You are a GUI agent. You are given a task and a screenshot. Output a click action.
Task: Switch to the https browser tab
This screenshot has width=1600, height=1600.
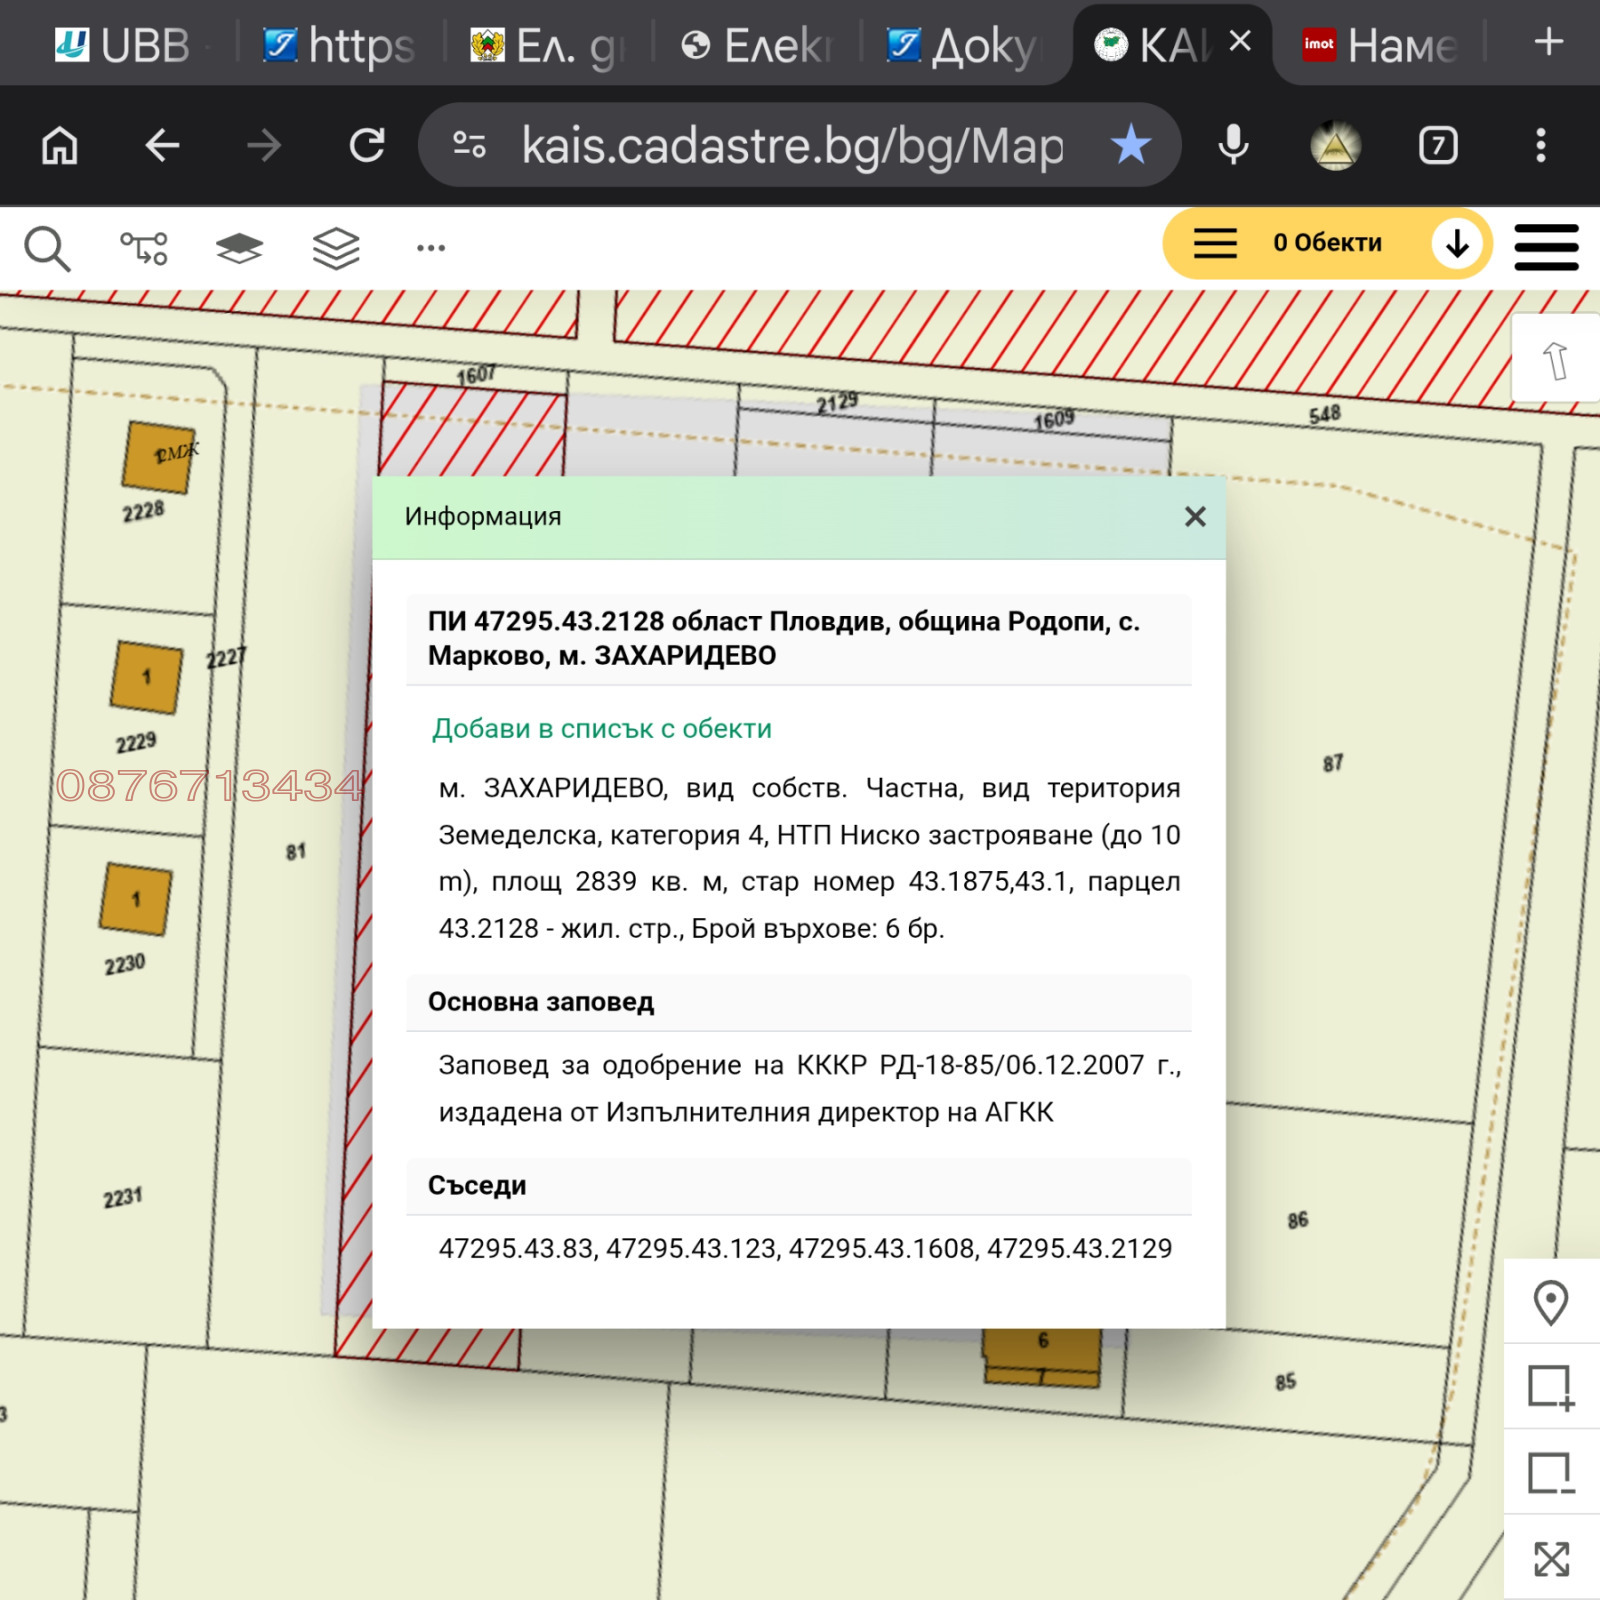tap(338, 45)
